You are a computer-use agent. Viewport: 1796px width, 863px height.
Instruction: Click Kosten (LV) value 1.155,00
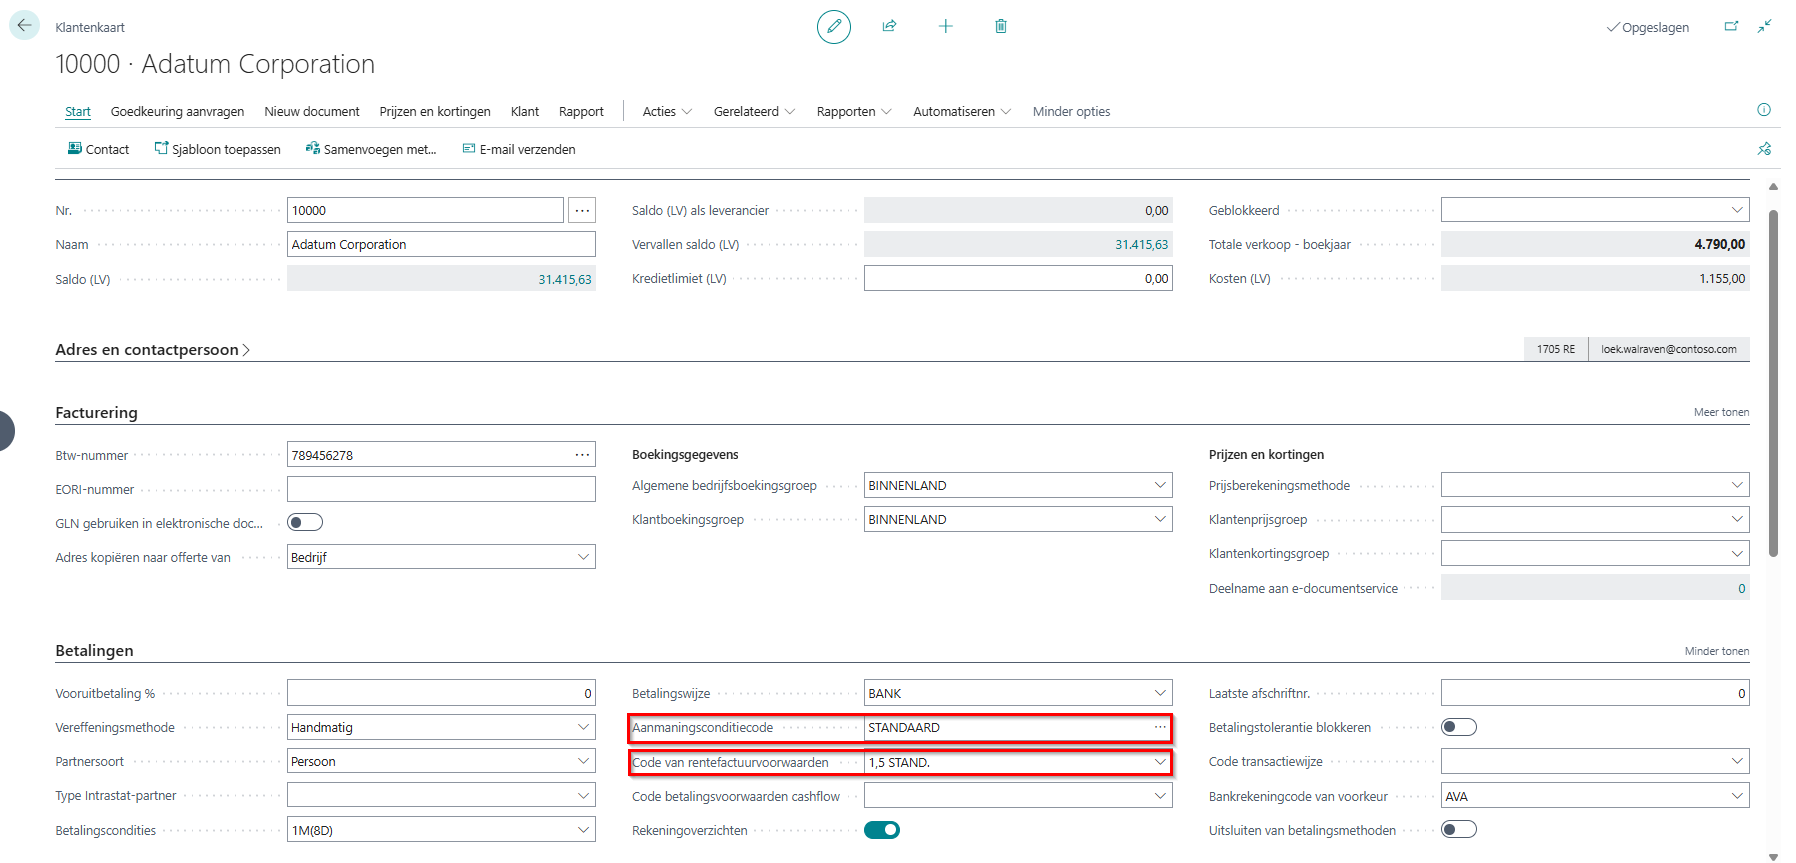tap(1722, 279)
